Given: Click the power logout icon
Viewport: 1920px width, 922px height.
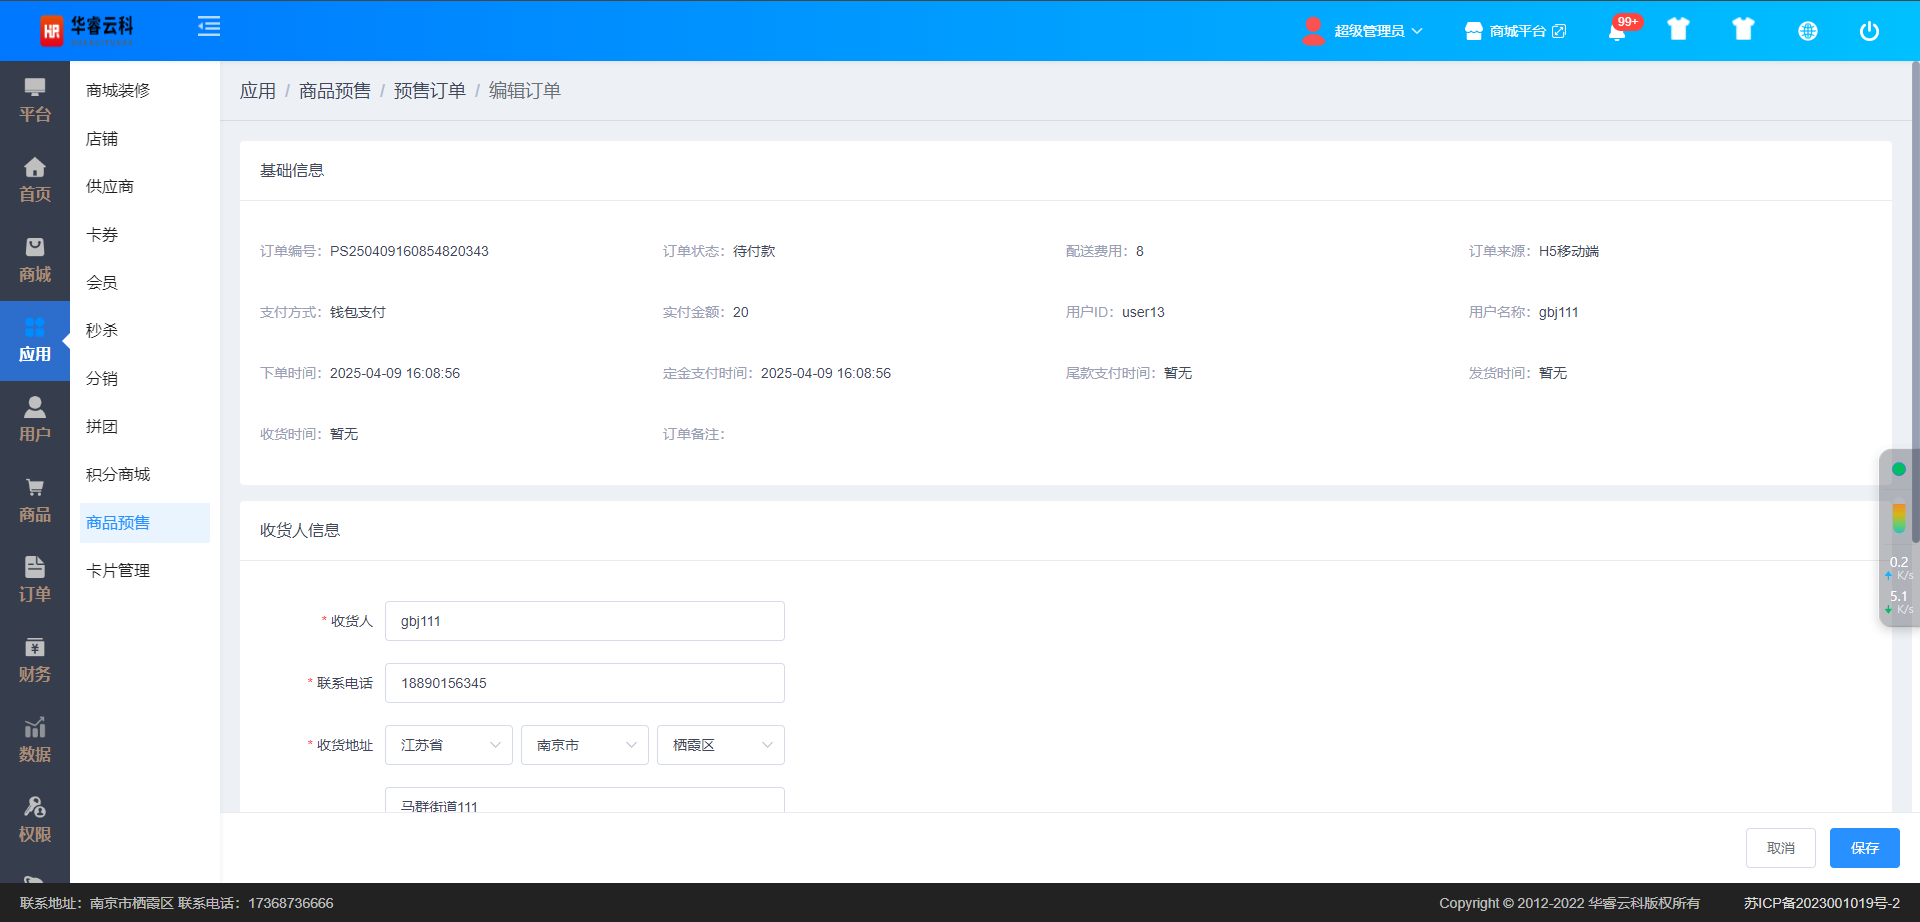Looking at the screenshot, I should coord(1868,31).
